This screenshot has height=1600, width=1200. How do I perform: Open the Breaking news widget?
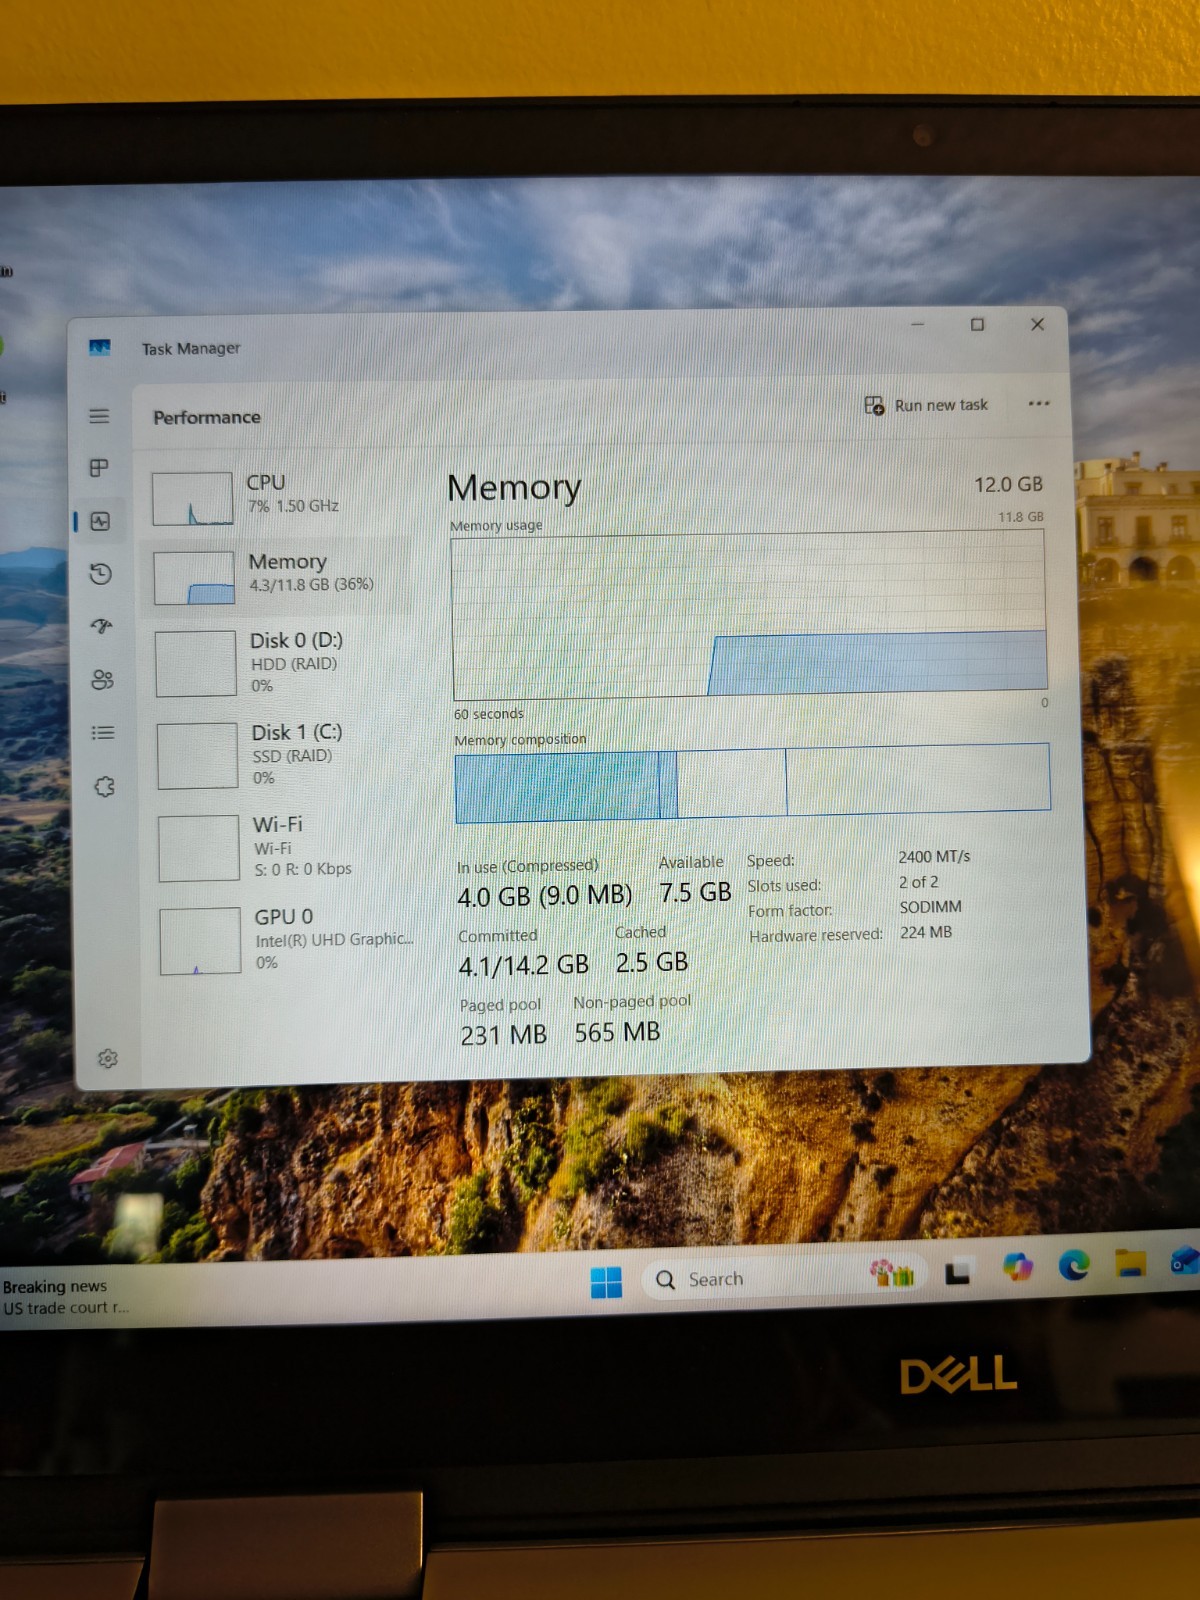tap(66, 1297)
